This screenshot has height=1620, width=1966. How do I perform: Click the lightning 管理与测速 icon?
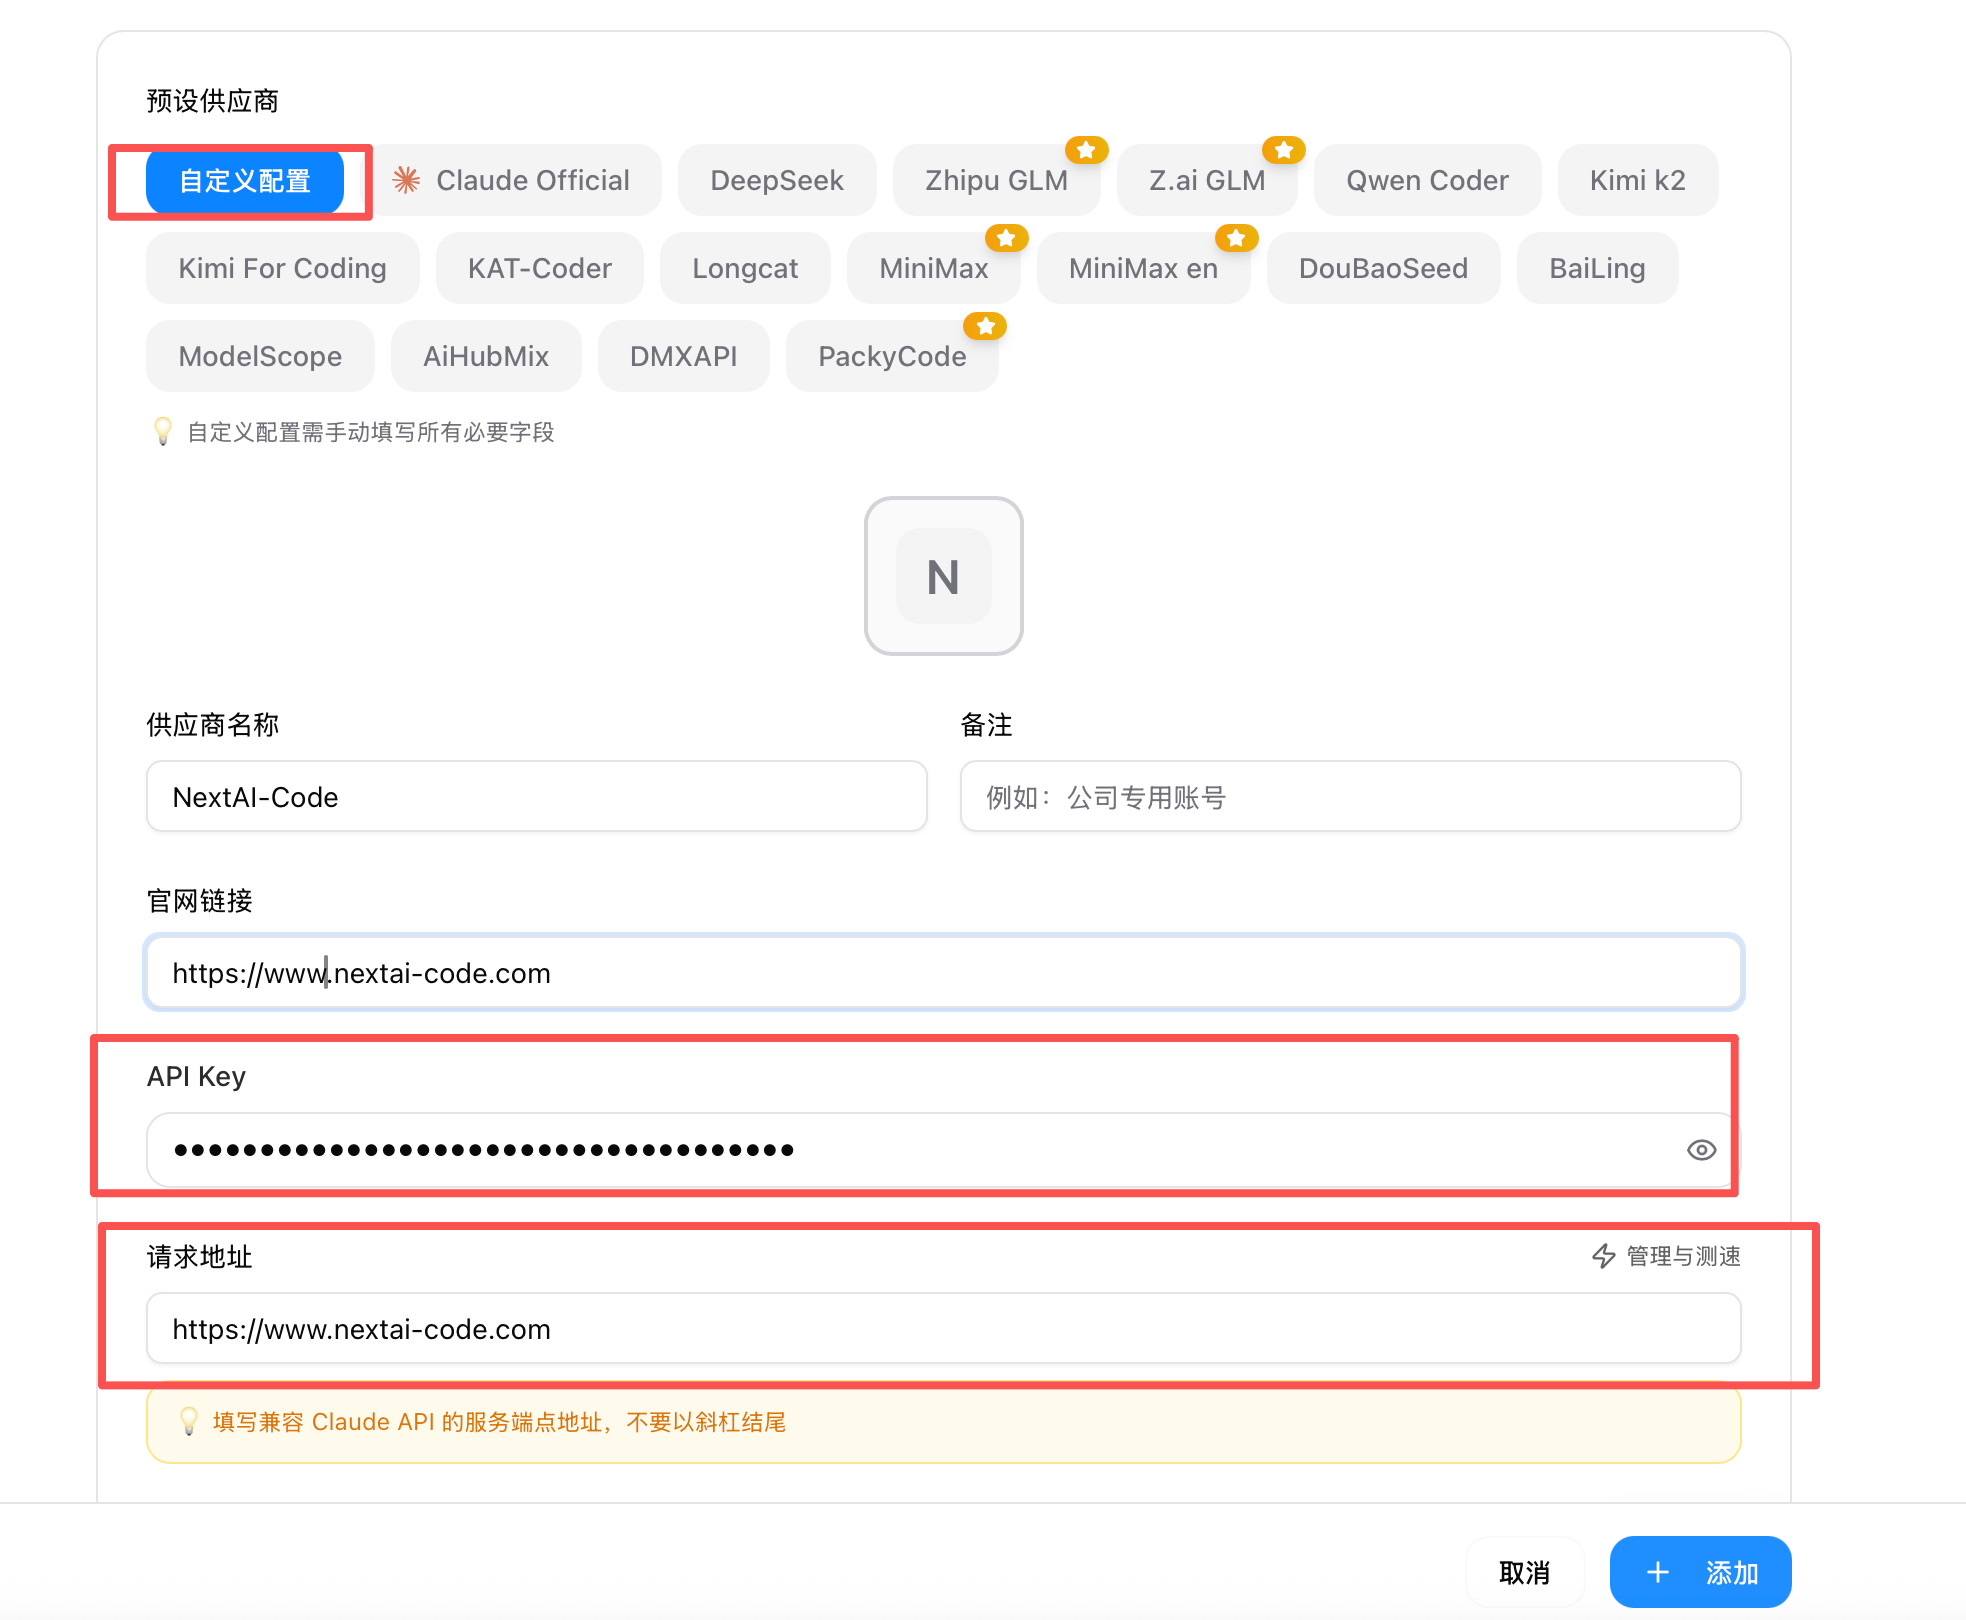pos(1603,1256)
